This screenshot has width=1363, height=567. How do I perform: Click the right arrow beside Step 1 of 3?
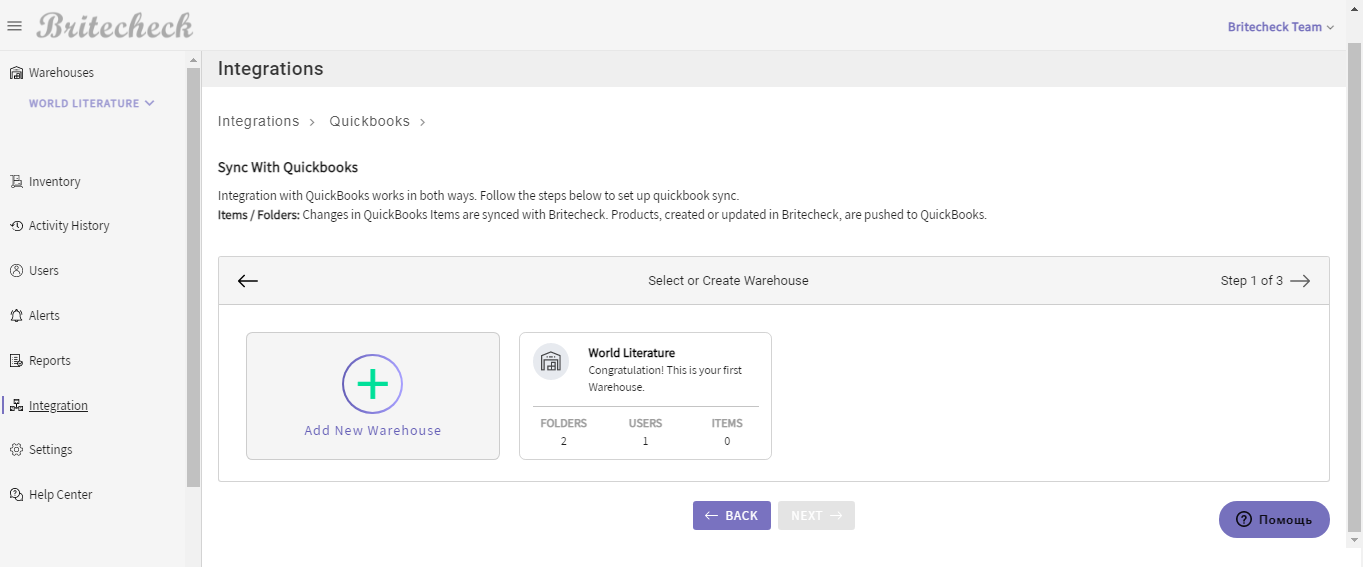(1300, 281)
